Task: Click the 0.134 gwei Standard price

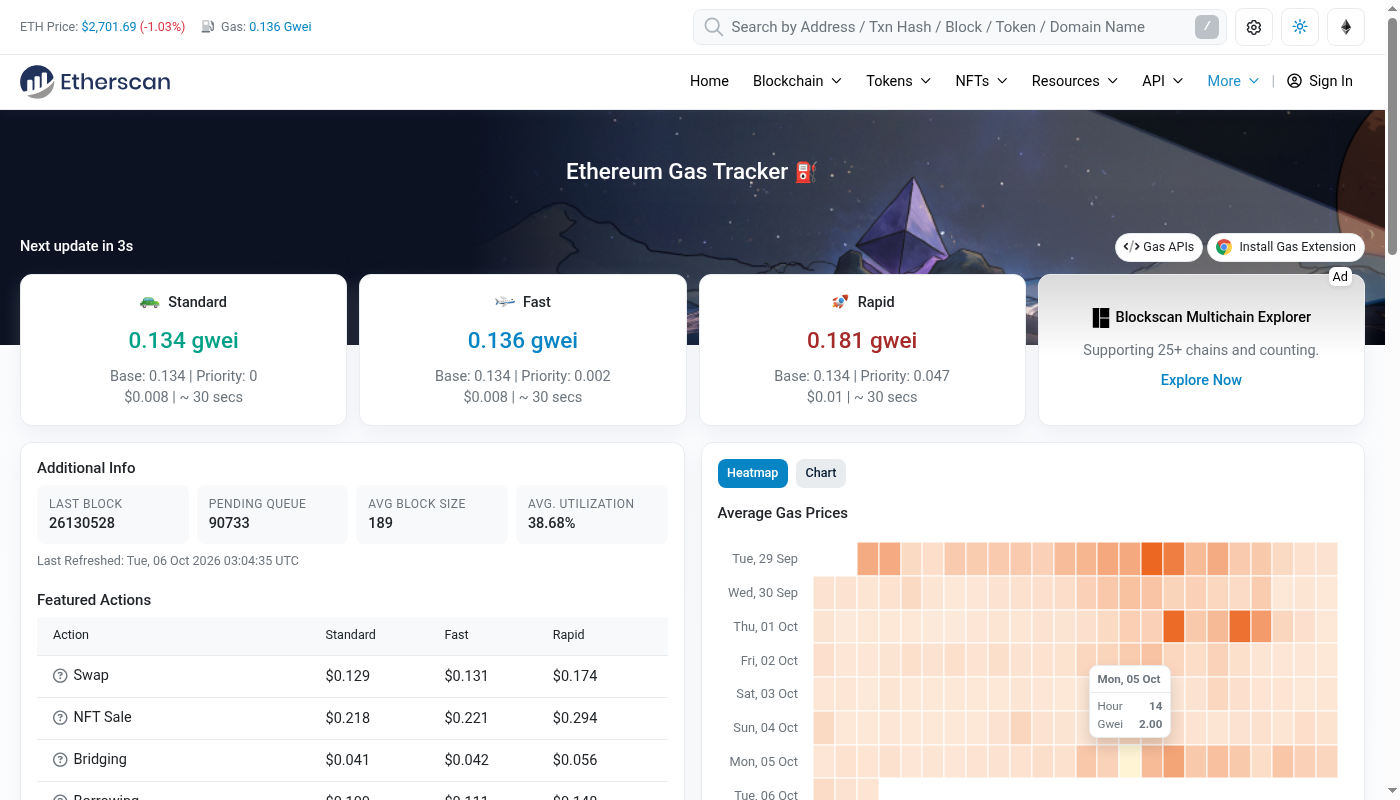Action: (x=184, y=340)
